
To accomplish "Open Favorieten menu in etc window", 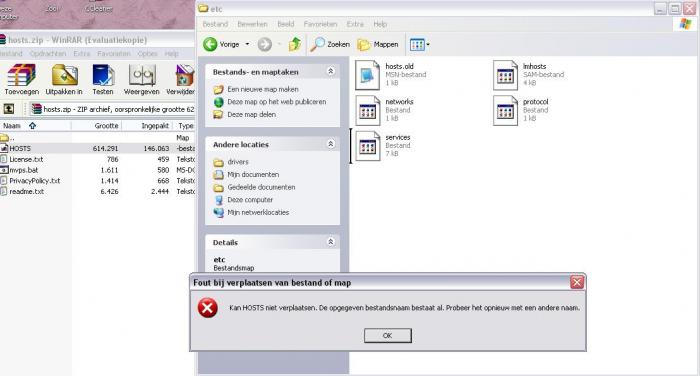I will [320, 24].
